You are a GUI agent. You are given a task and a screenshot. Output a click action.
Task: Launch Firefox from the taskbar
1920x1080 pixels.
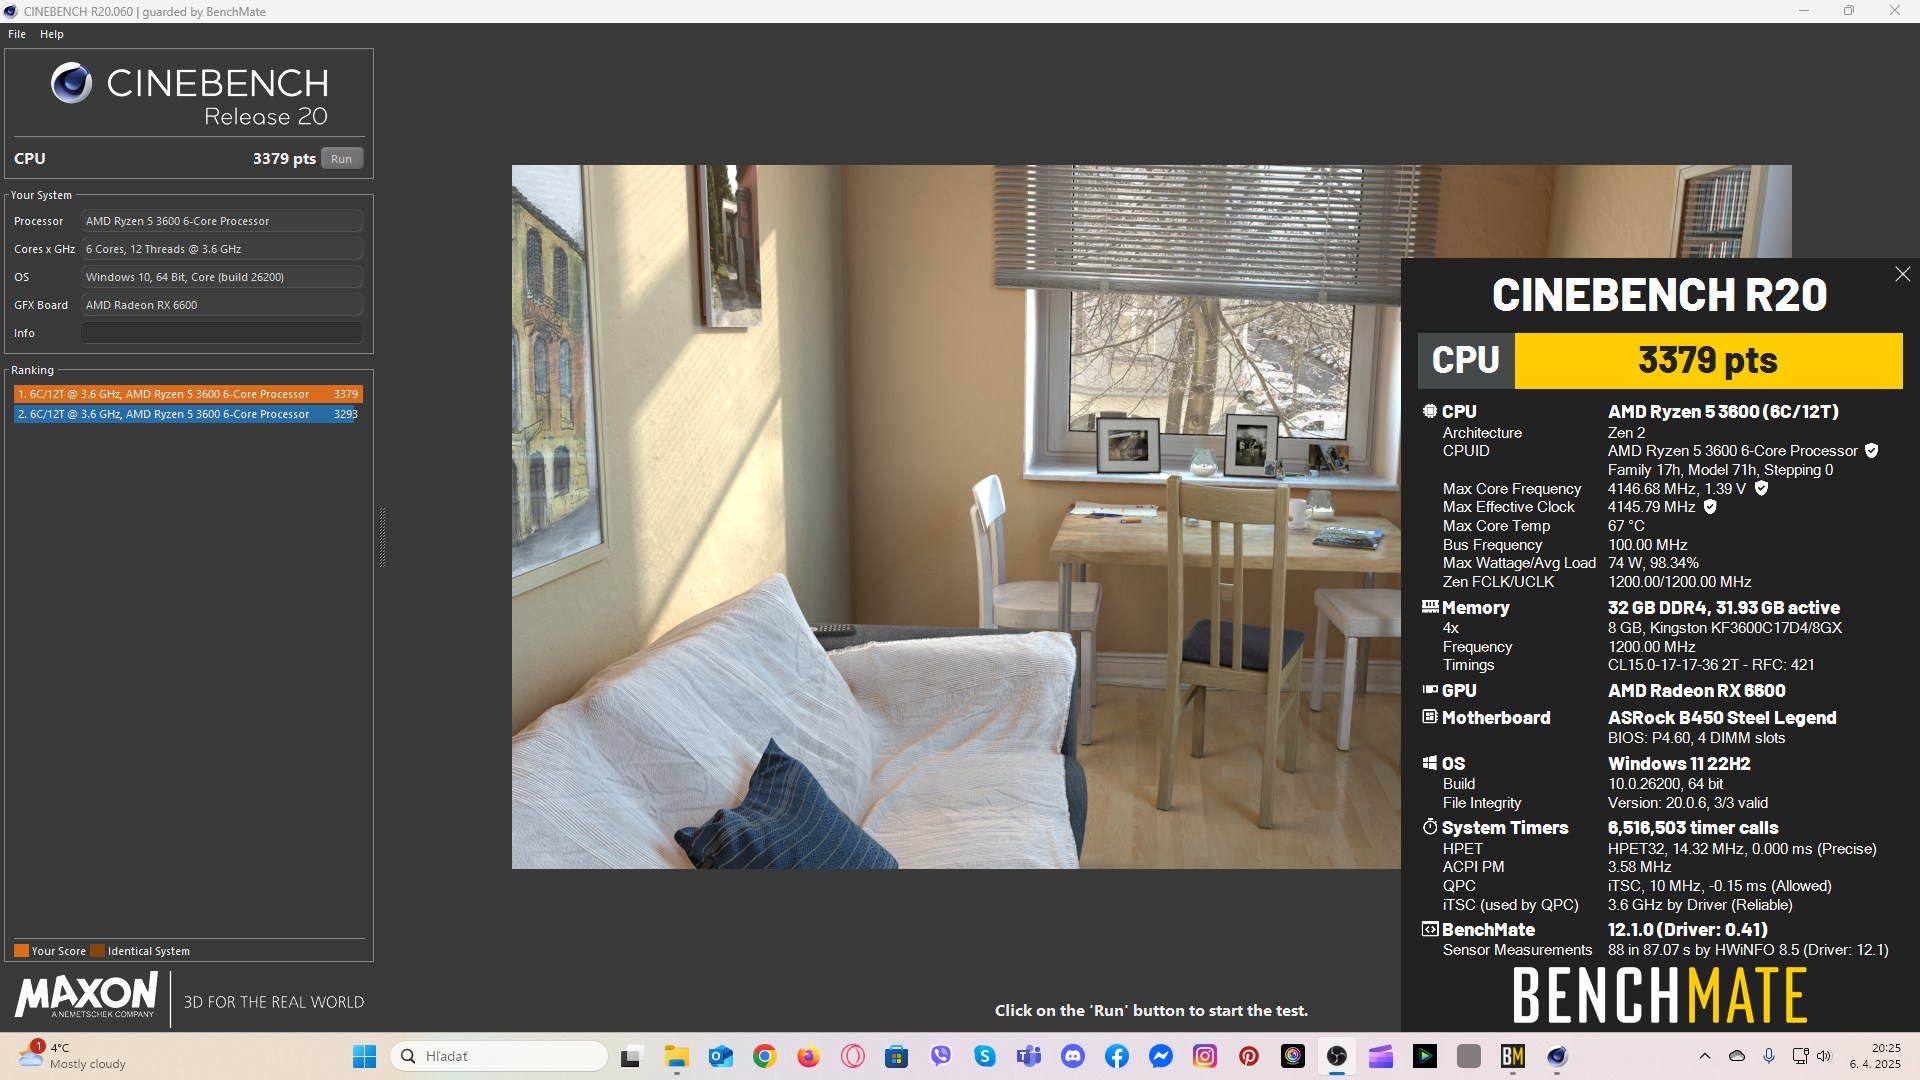809,1056
